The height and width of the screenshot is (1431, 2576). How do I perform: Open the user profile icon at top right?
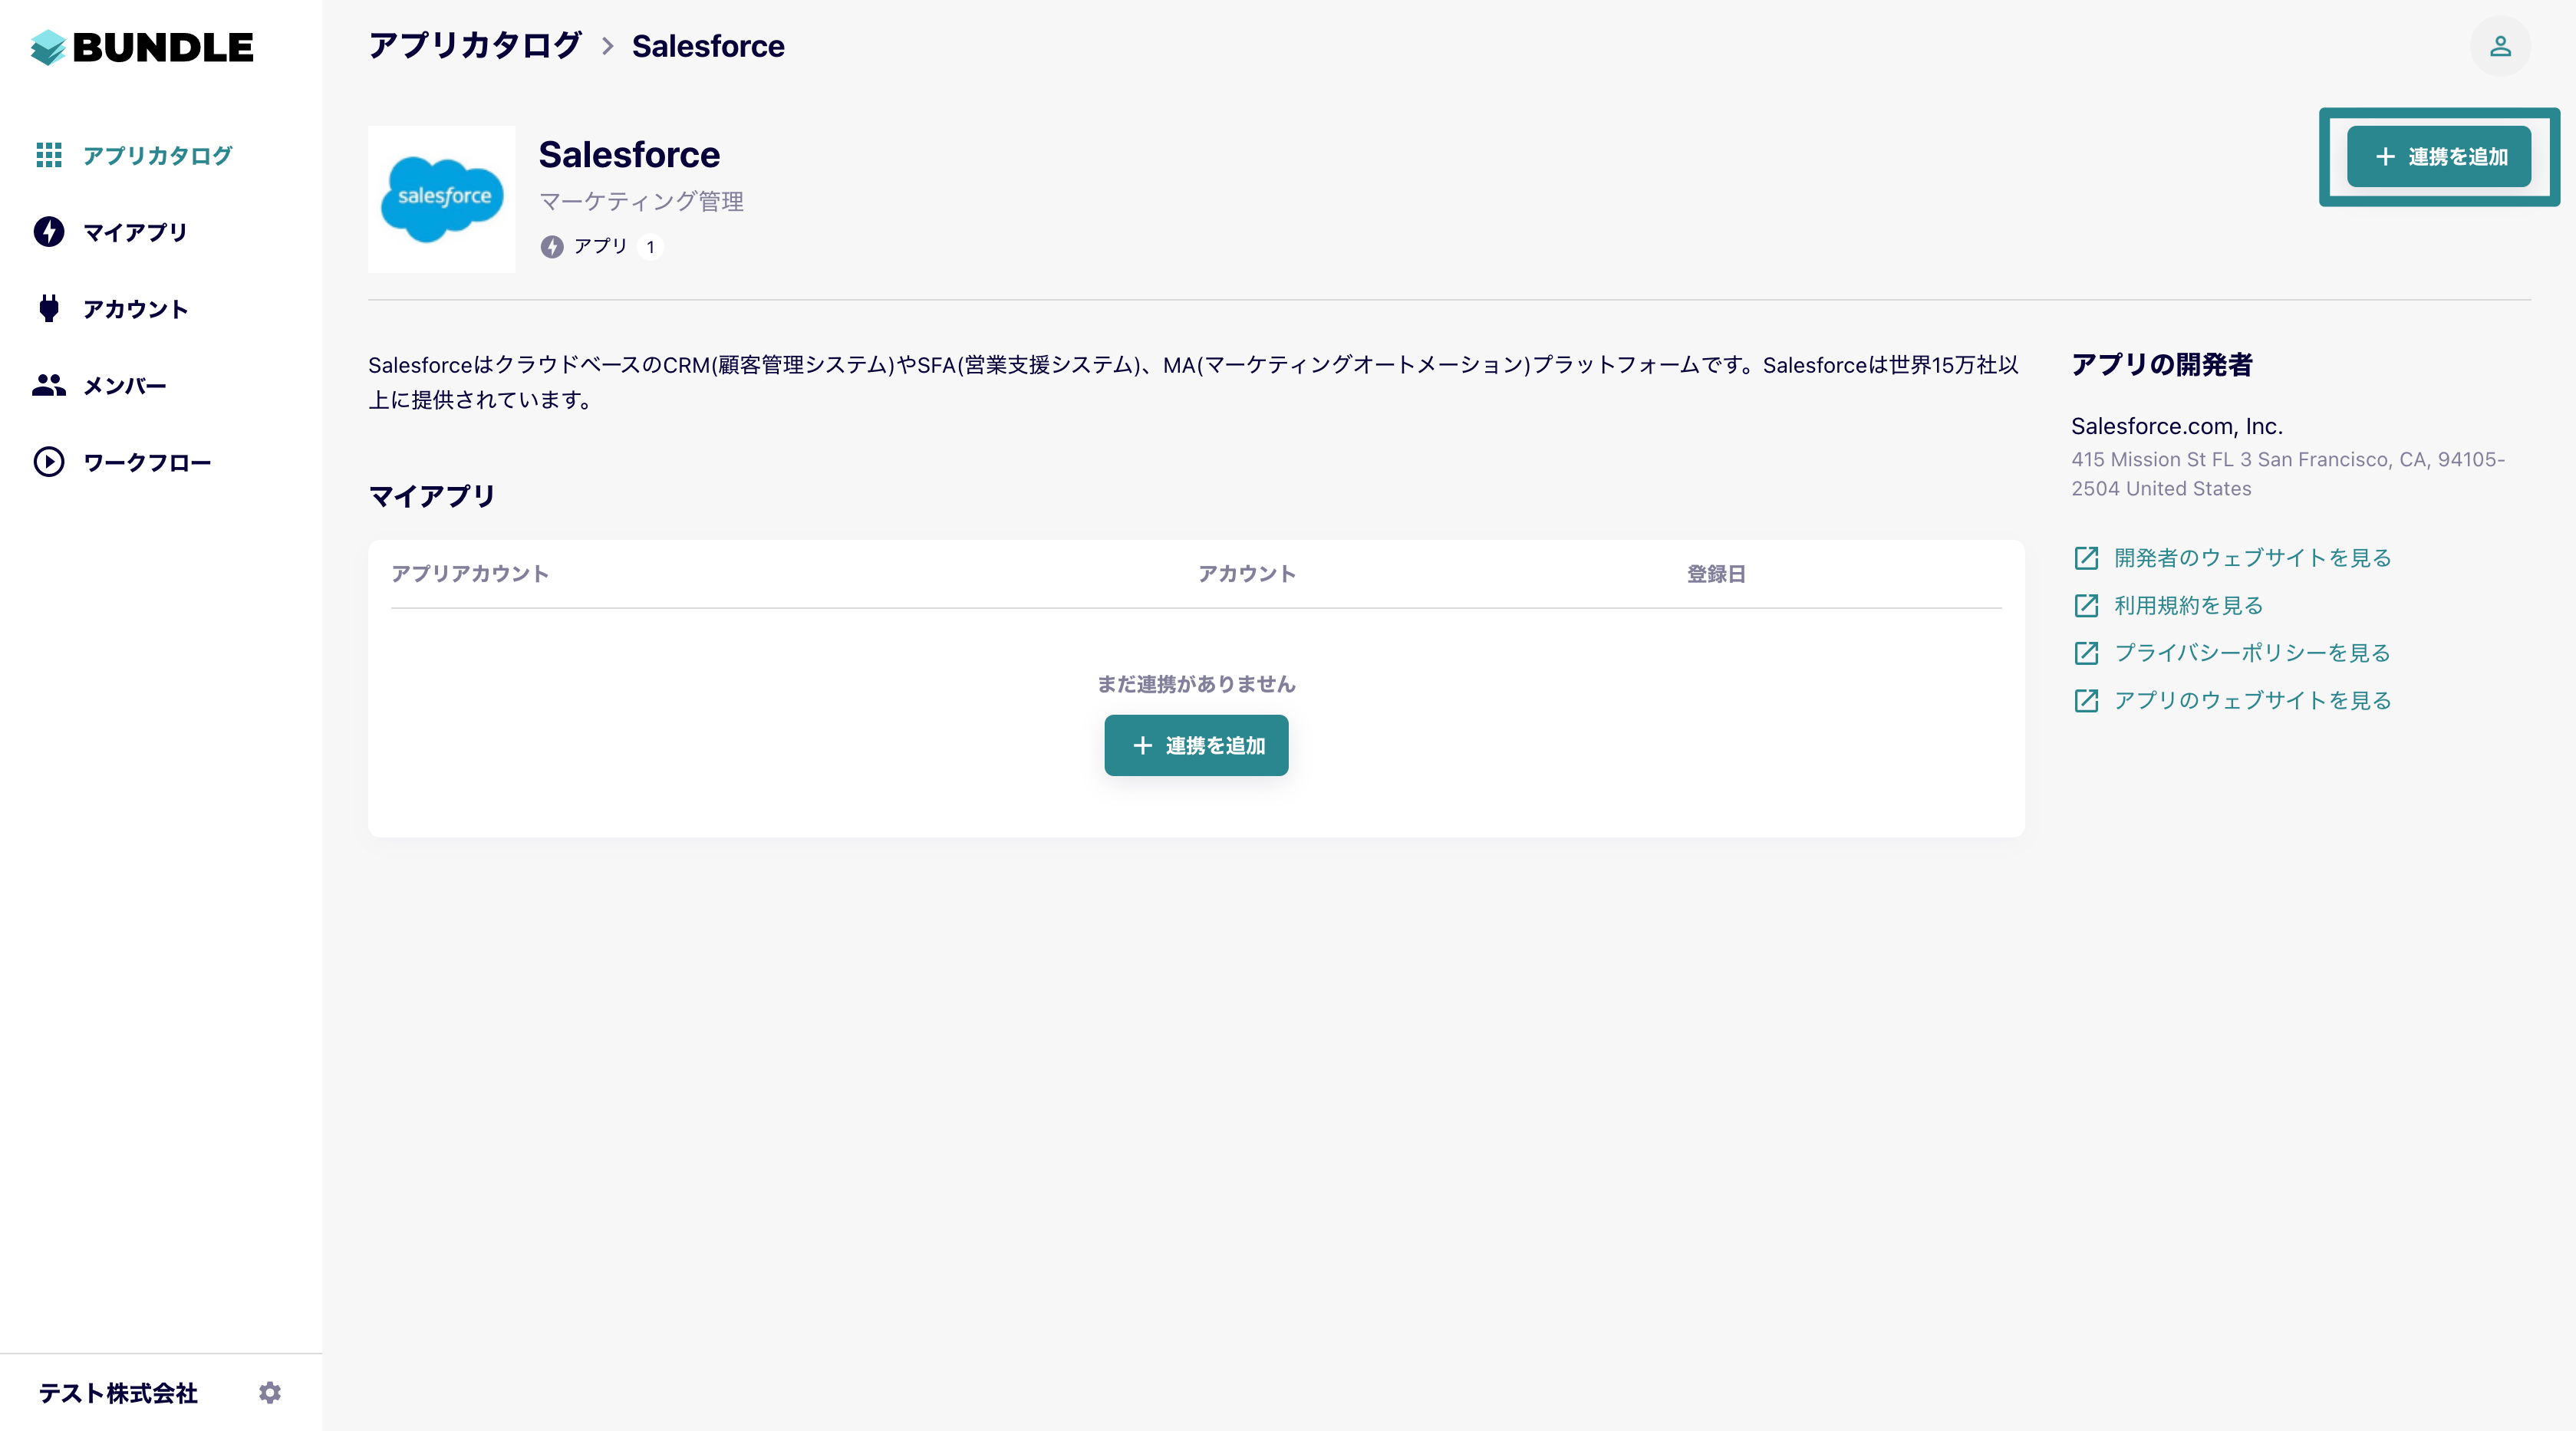pos(2501,46)
